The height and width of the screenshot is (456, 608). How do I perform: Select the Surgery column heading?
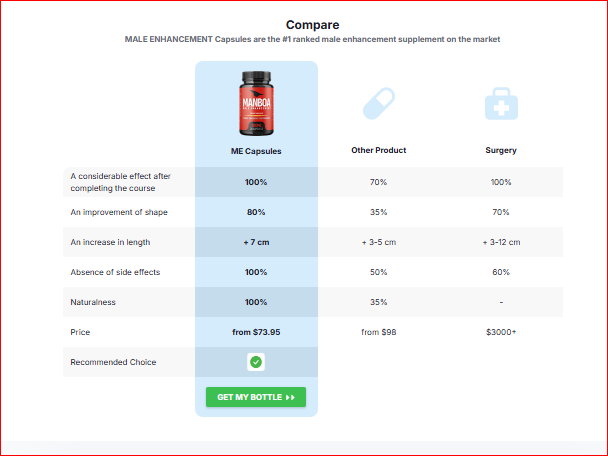click(x=501, y=150)
